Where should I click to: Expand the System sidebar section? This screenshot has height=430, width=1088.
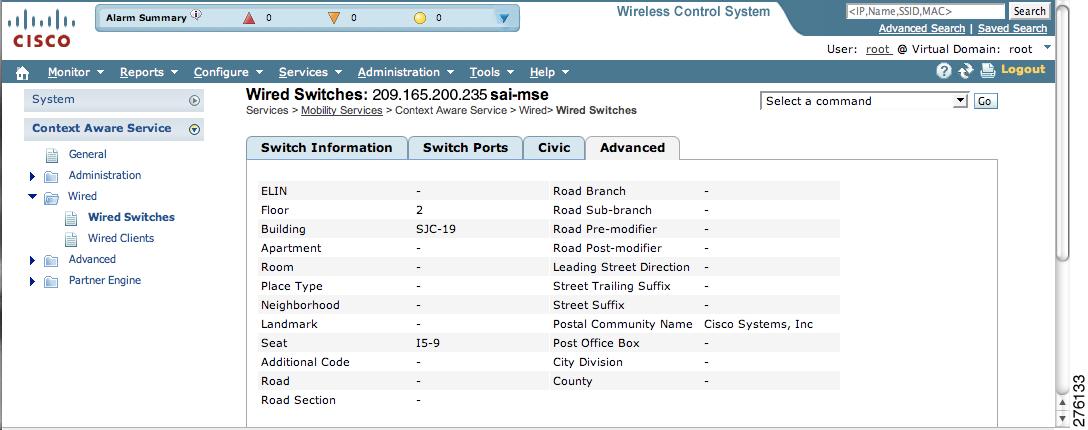pyautogui.click(x=194, y=101)
